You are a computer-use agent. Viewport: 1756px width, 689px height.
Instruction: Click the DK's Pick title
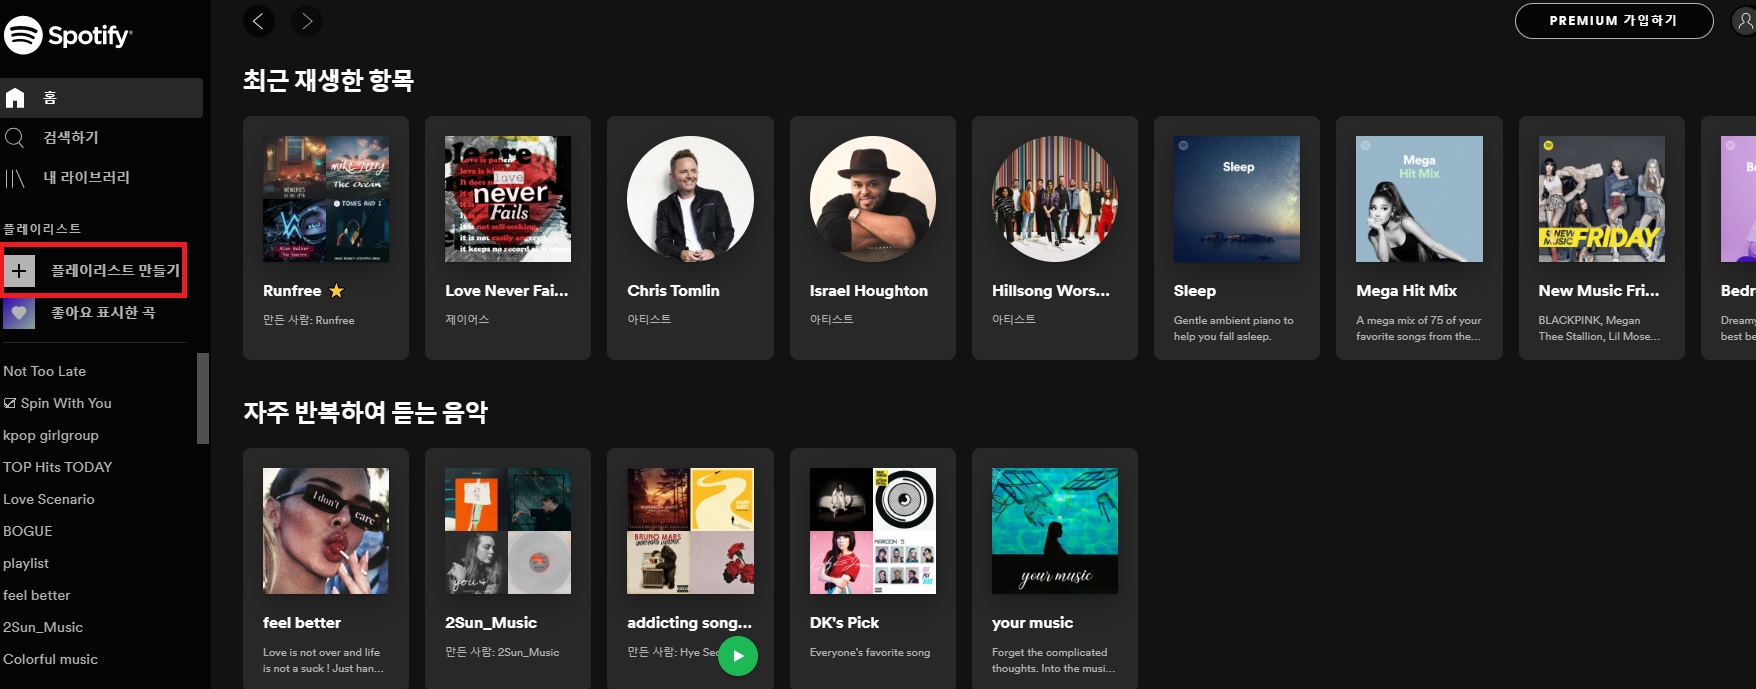coord(844,623)
